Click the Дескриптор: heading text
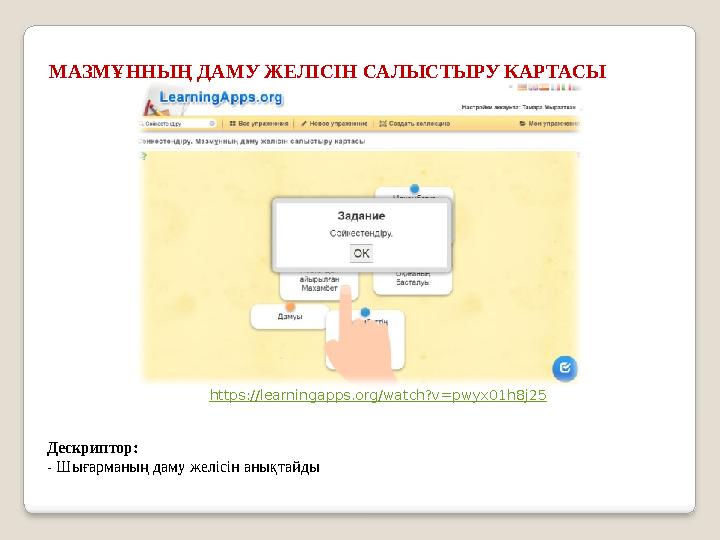The height and width of the screenshot is (540, 720). [x=92, y=448]
